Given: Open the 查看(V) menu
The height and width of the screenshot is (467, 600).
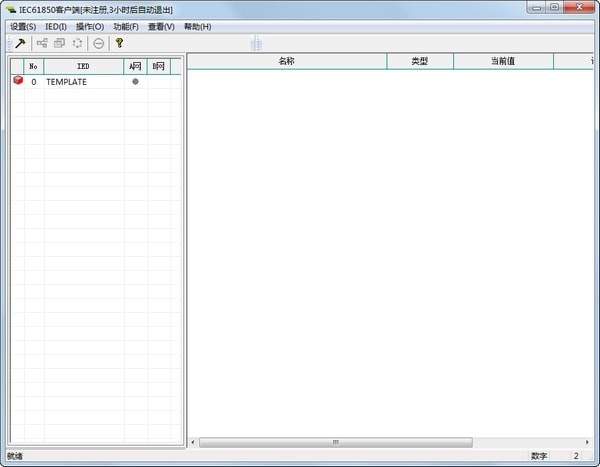Looking at the screenshot, I should pos(161,26).
